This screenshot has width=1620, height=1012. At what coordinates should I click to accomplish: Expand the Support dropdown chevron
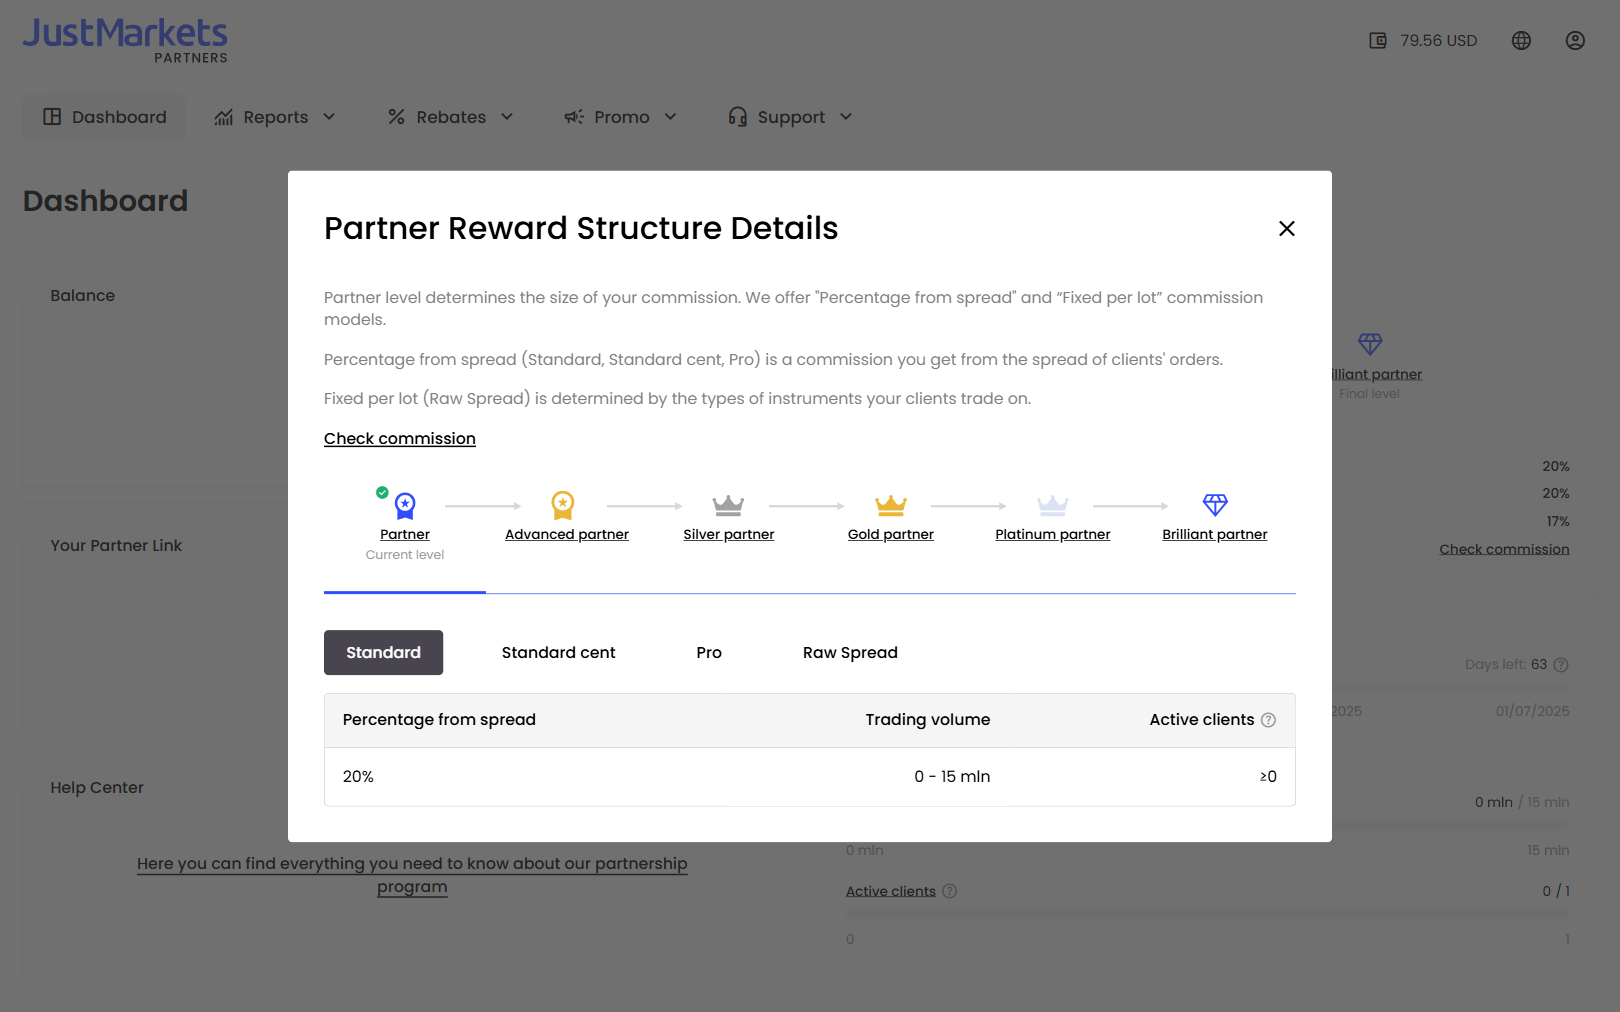846,117
